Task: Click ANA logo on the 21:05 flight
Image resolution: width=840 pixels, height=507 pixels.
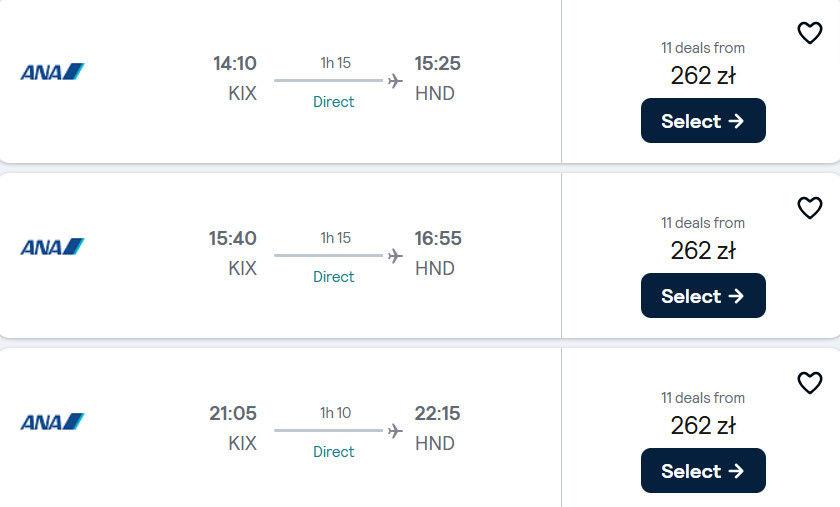Action: click(52, 422)
